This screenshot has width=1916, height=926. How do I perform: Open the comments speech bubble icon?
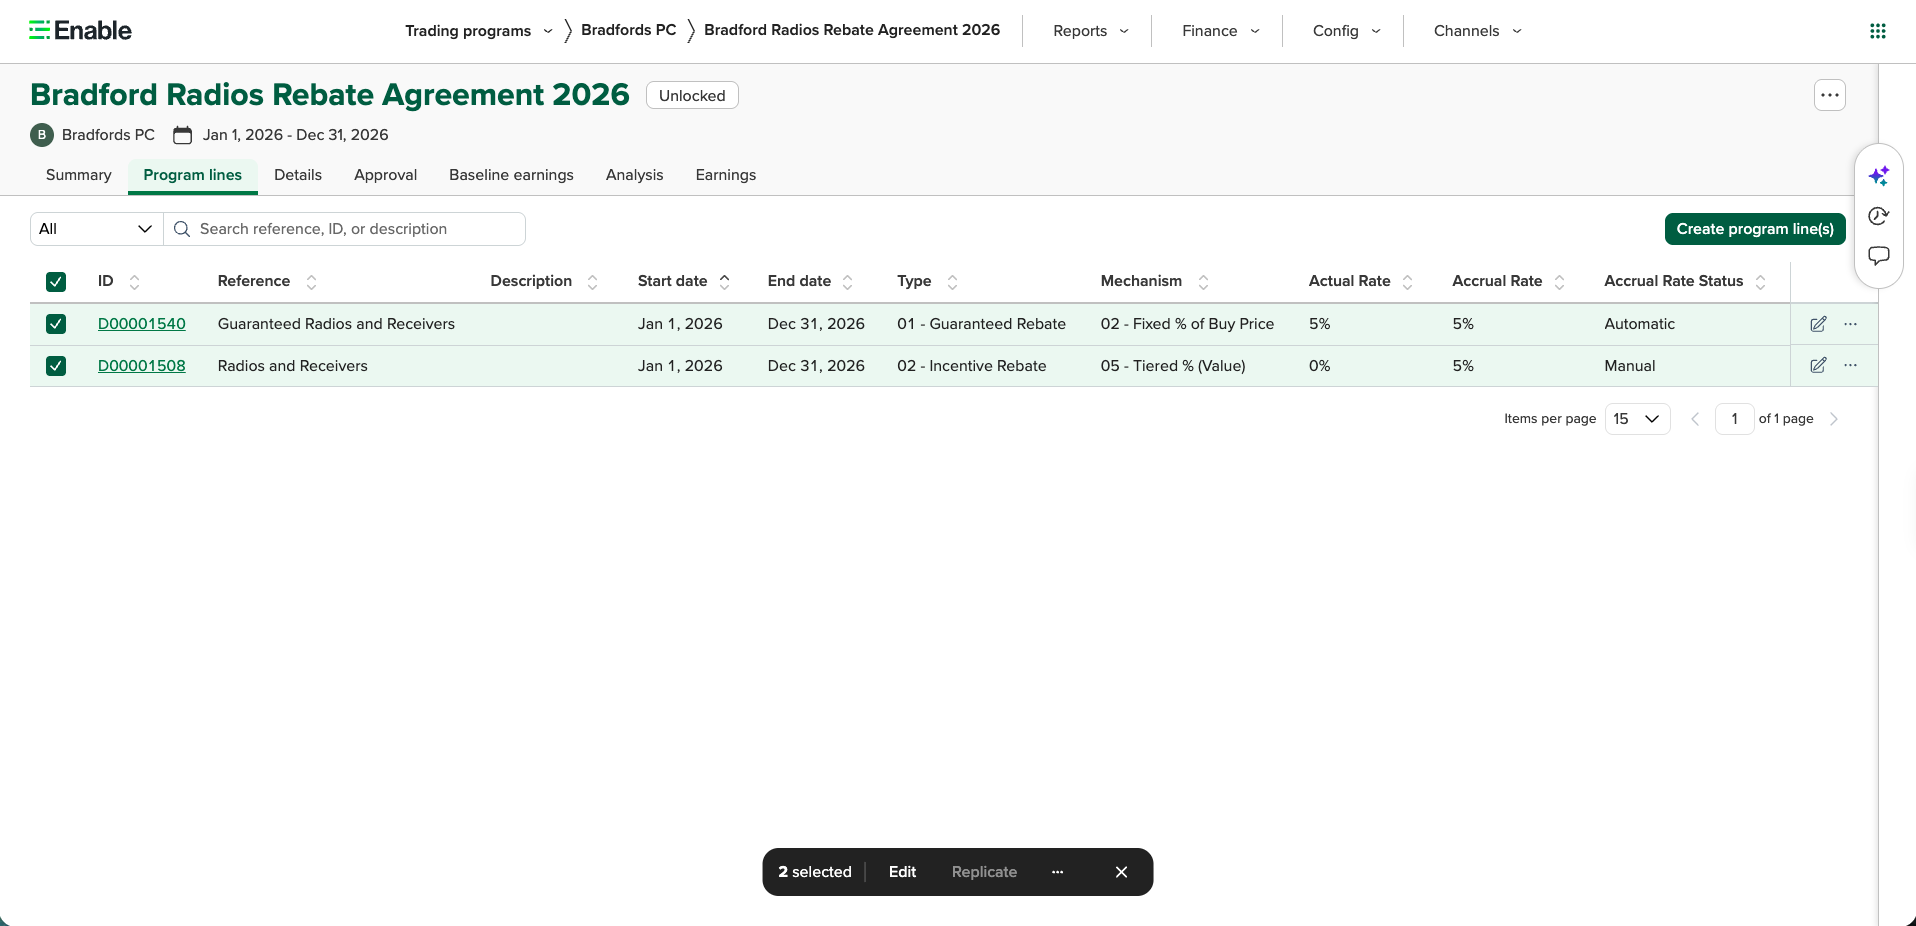click(x=1879, y=256)
